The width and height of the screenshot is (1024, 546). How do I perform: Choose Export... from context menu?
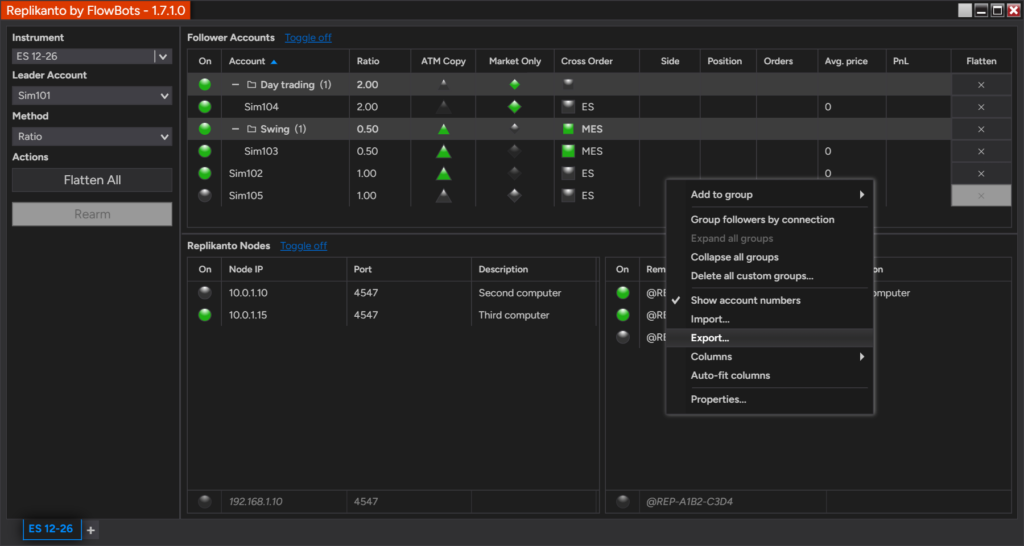point(769,338)
